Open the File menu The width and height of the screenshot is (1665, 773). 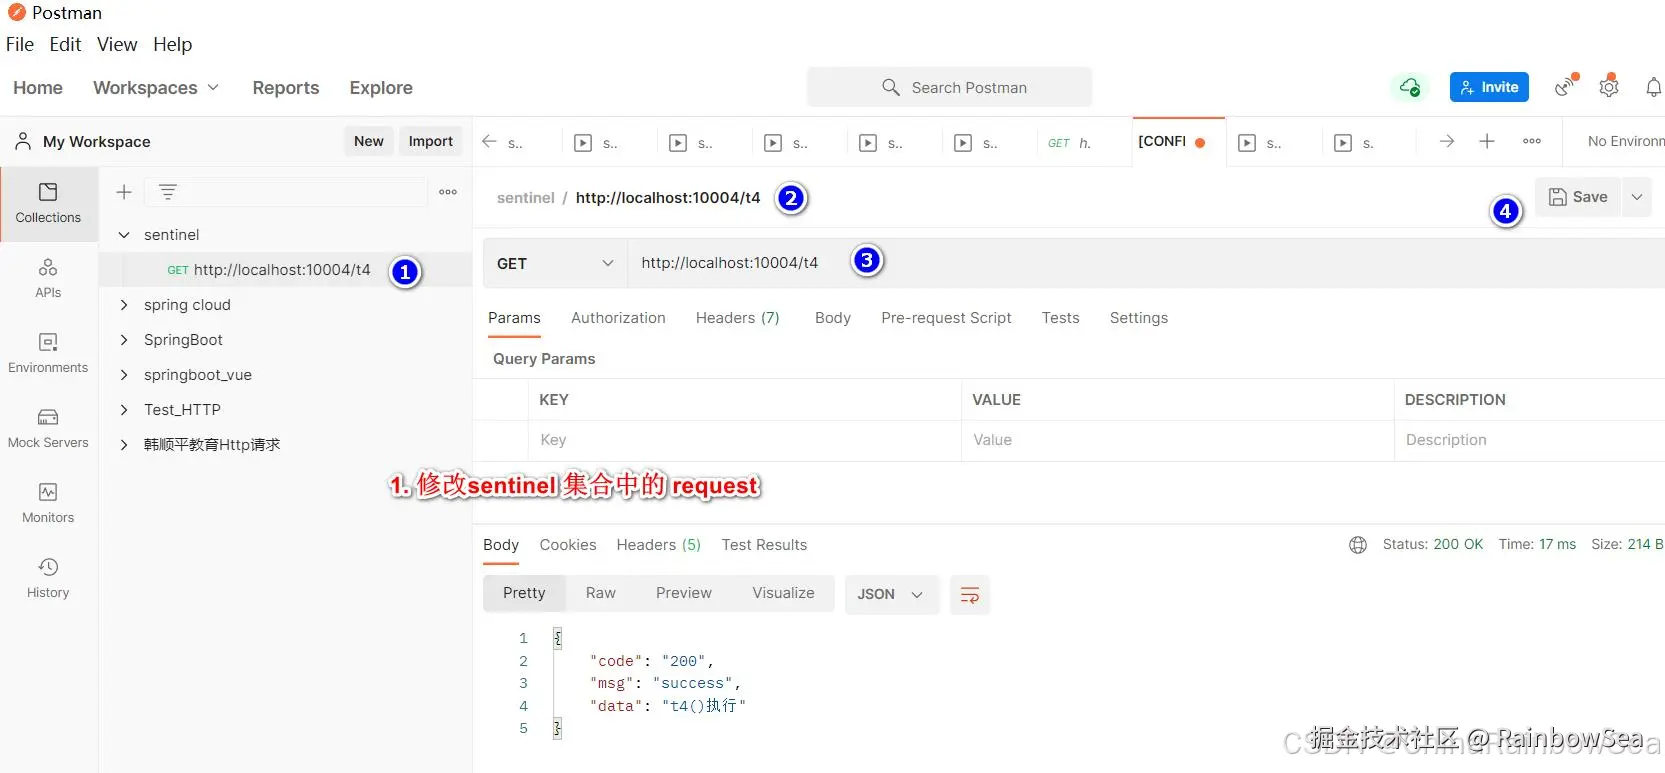tap(20, 45)
